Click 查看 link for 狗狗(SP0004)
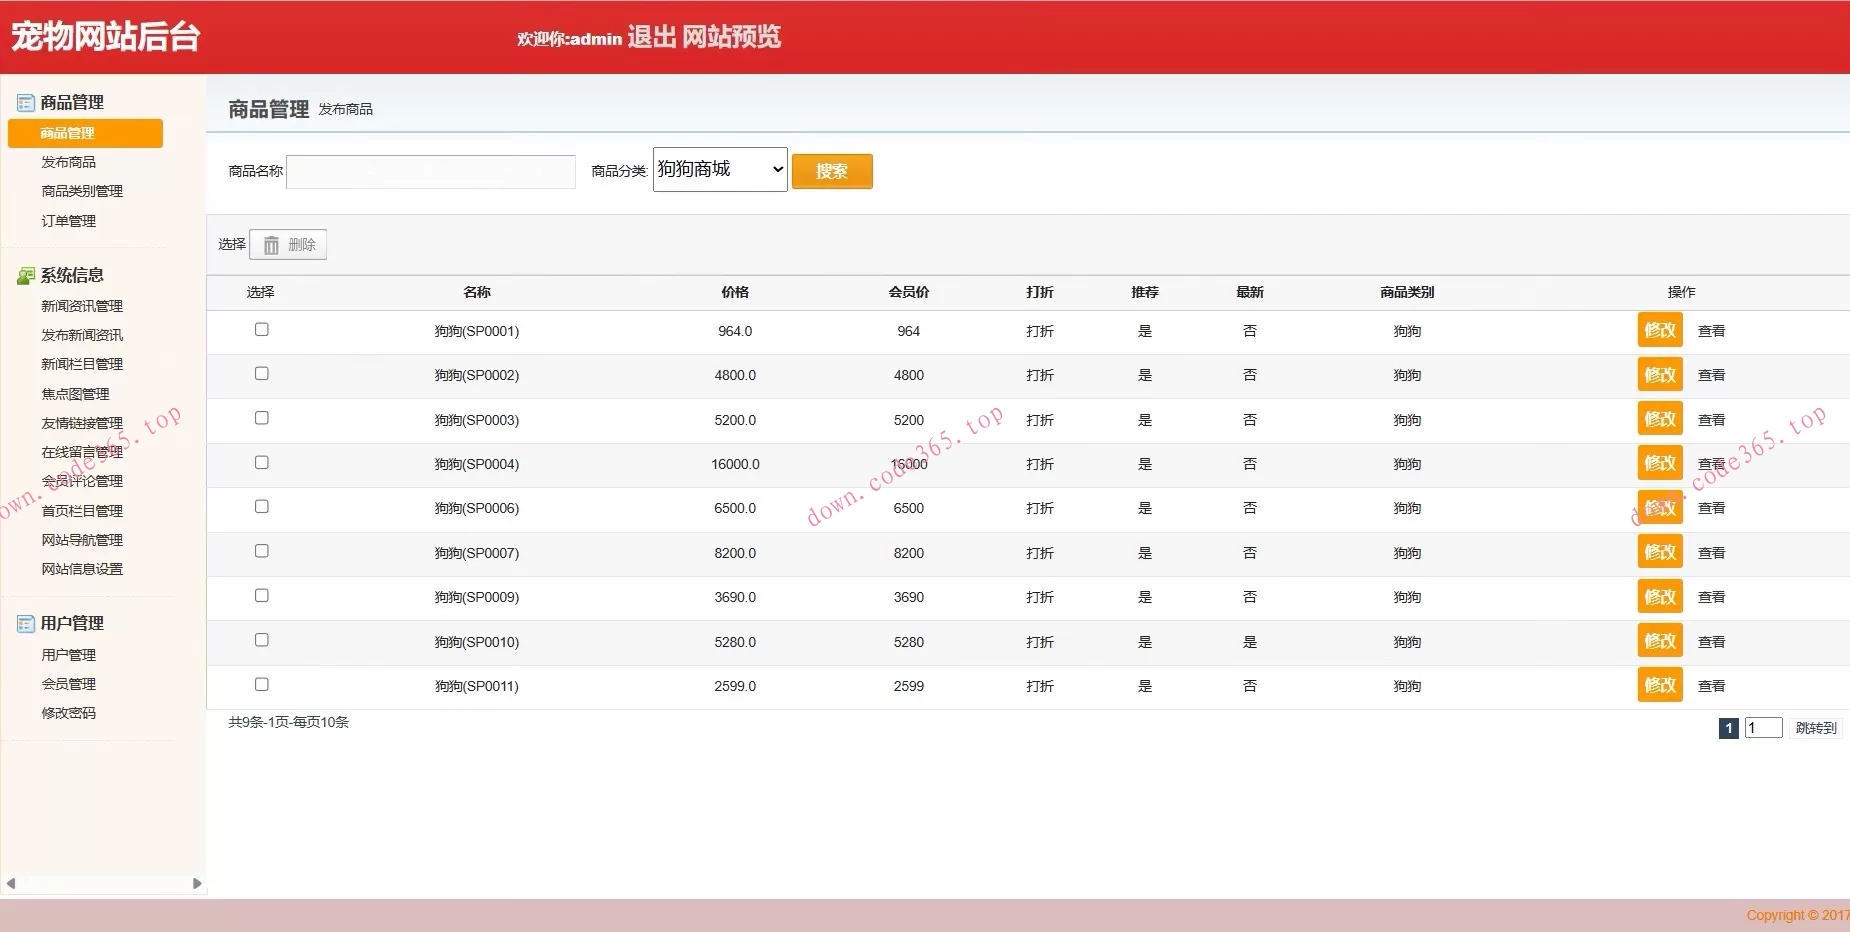 1711,464
